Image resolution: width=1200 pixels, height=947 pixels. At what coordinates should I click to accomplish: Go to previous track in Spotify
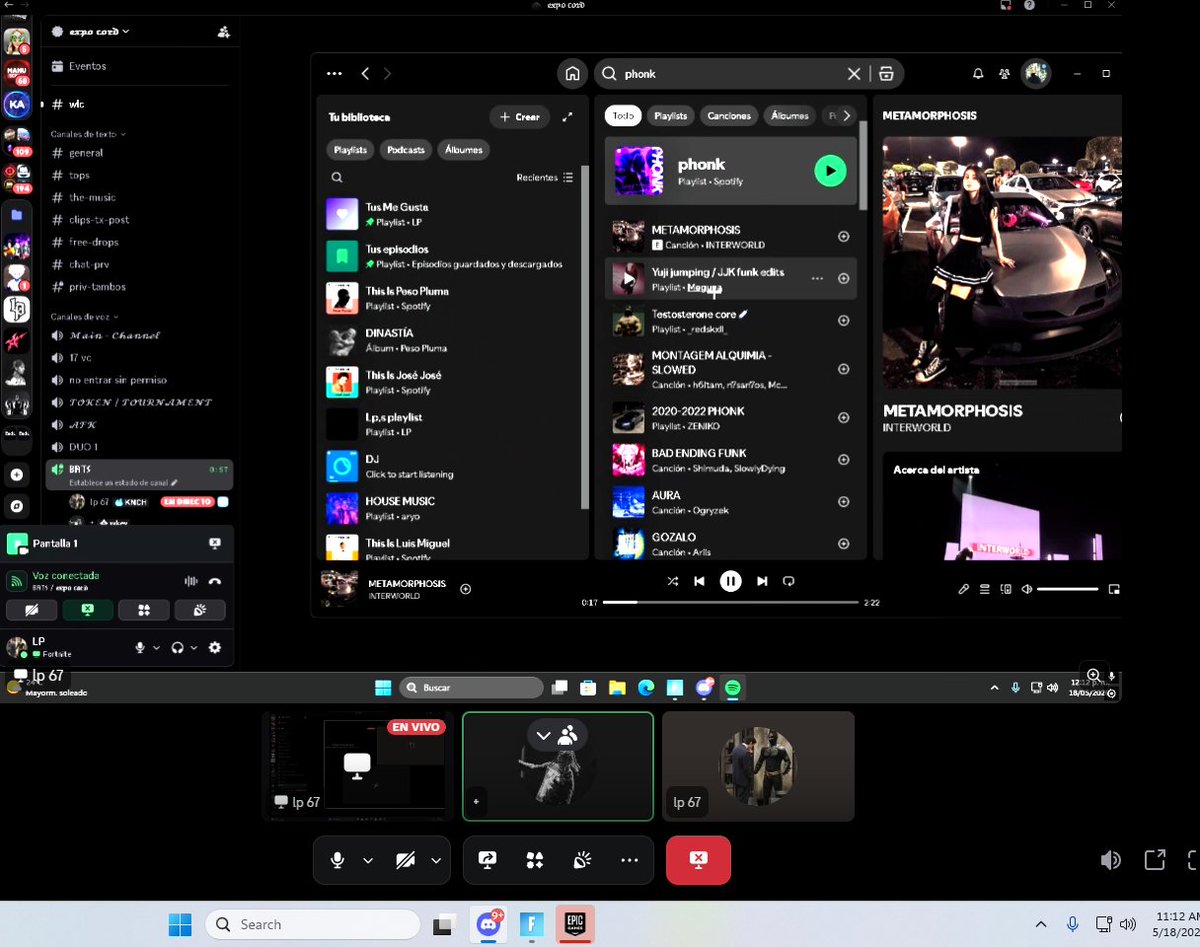700,581
